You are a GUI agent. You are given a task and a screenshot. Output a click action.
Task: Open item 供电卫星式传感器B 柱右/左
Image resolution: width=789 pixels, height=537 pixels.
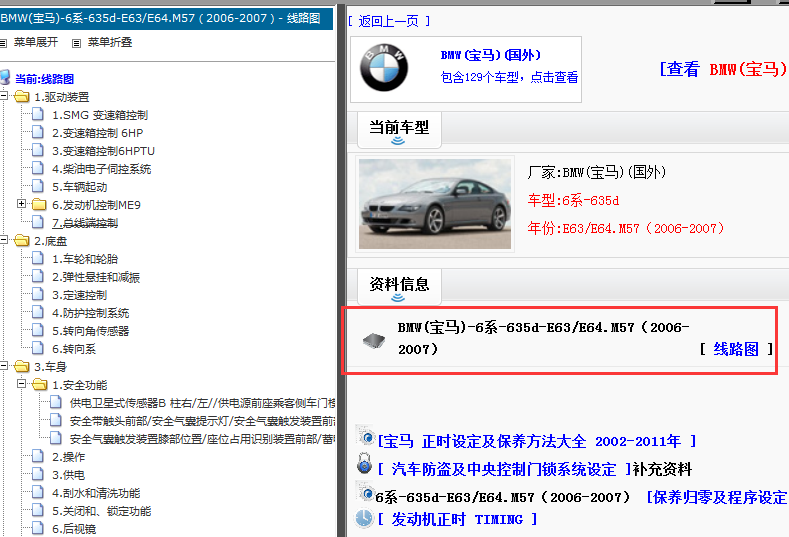click(x=202, y=403)
